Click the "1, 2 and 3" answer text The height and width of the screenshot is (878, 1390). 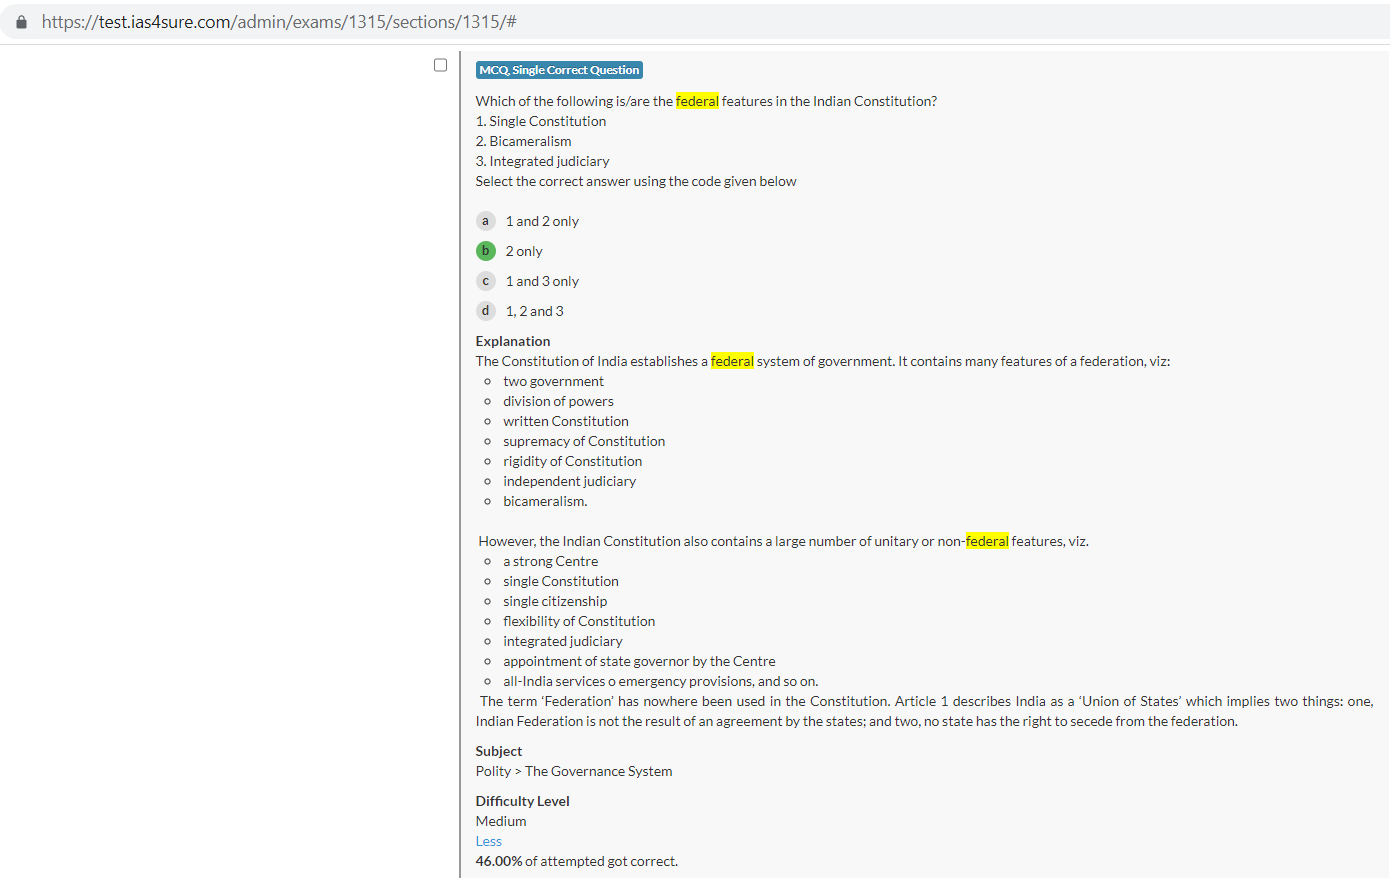534,311
